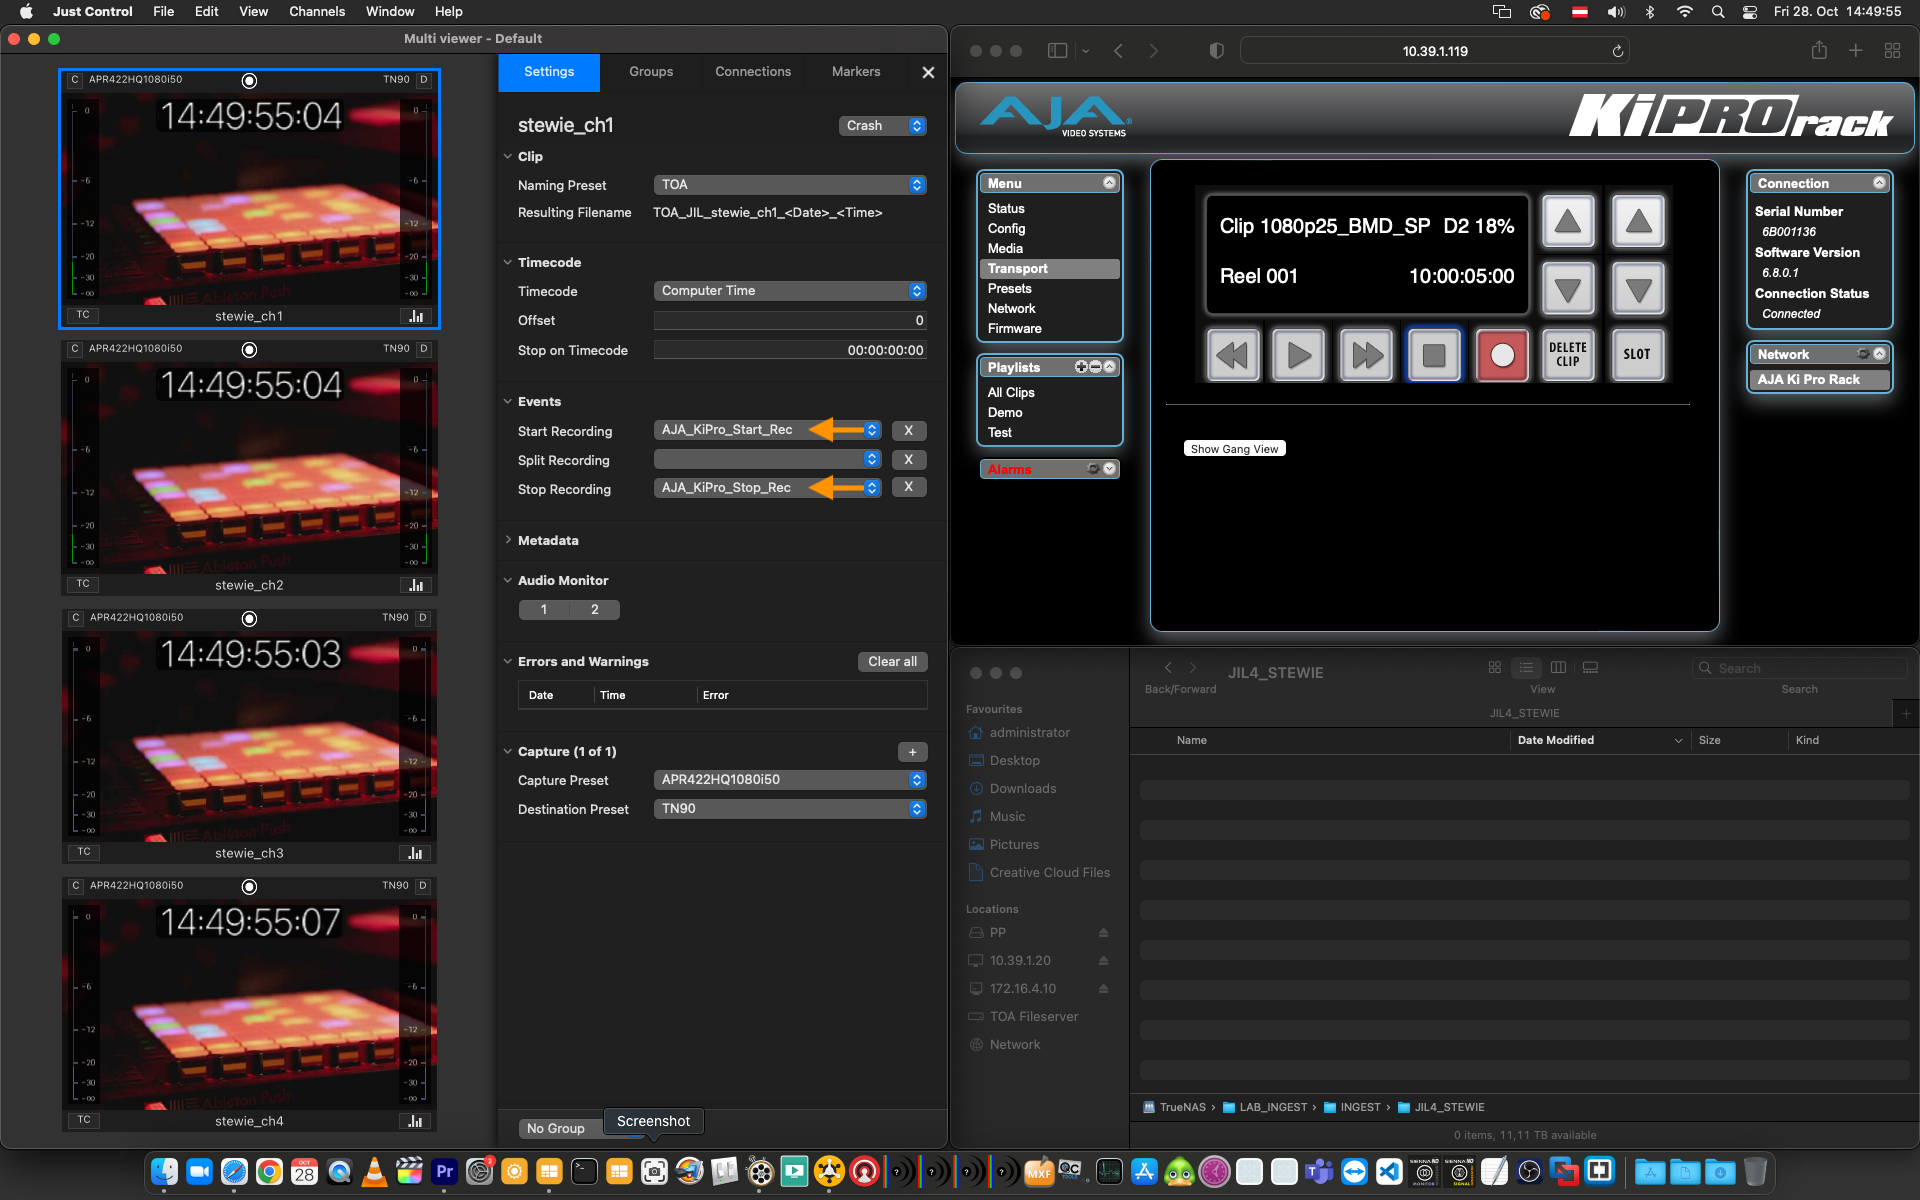The width and height of the screenshot is (1920, 1200).
Task: Clear the Stop Recording event with X
Action: pos(908,487)
